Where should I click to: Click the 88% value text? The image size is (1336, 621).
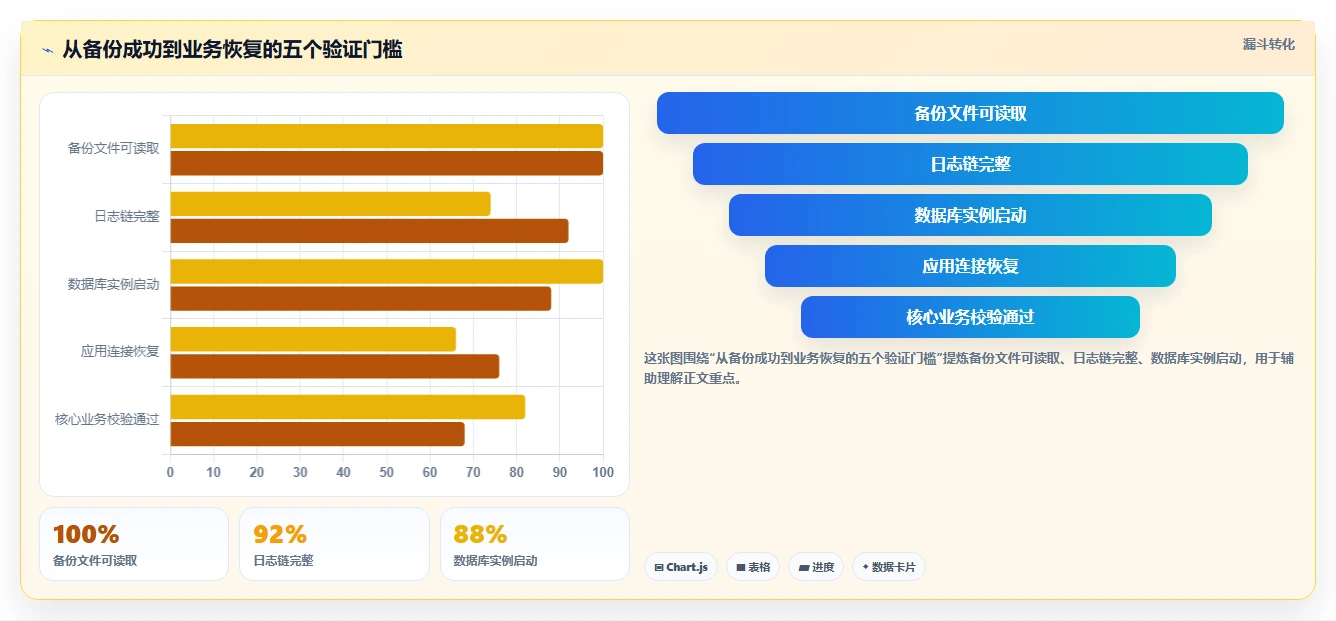tap(480, 534)
